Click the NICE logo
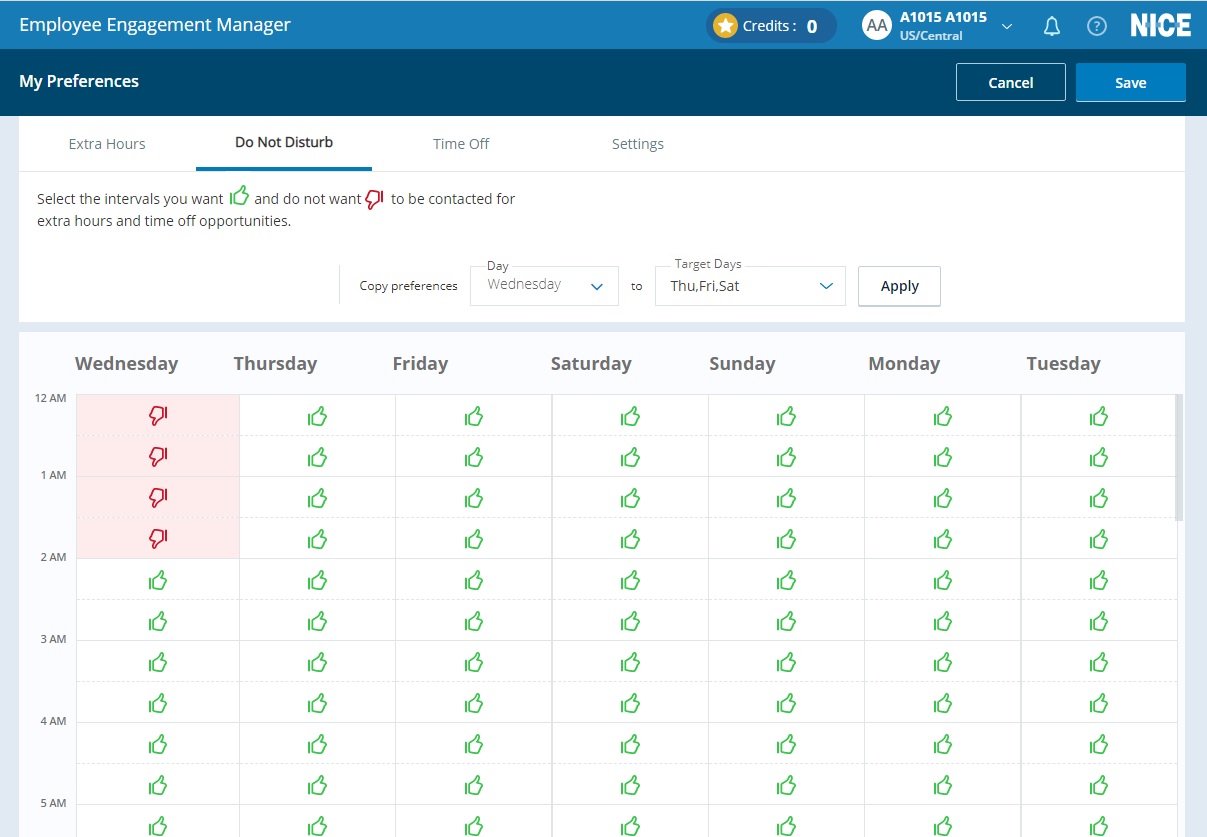 (1160, 26)
